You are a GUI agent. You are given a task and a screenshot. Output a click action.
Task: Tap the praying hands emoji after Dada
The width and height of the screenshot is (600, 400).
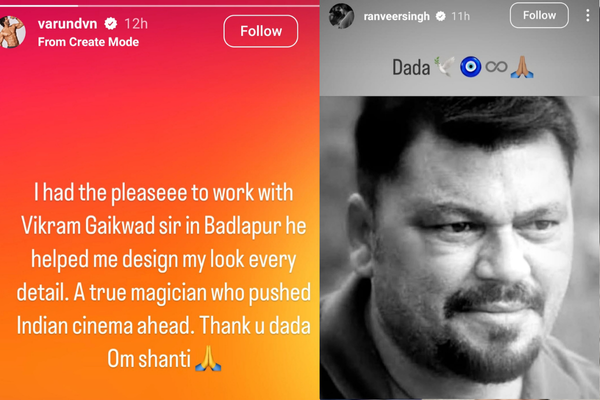520,68
